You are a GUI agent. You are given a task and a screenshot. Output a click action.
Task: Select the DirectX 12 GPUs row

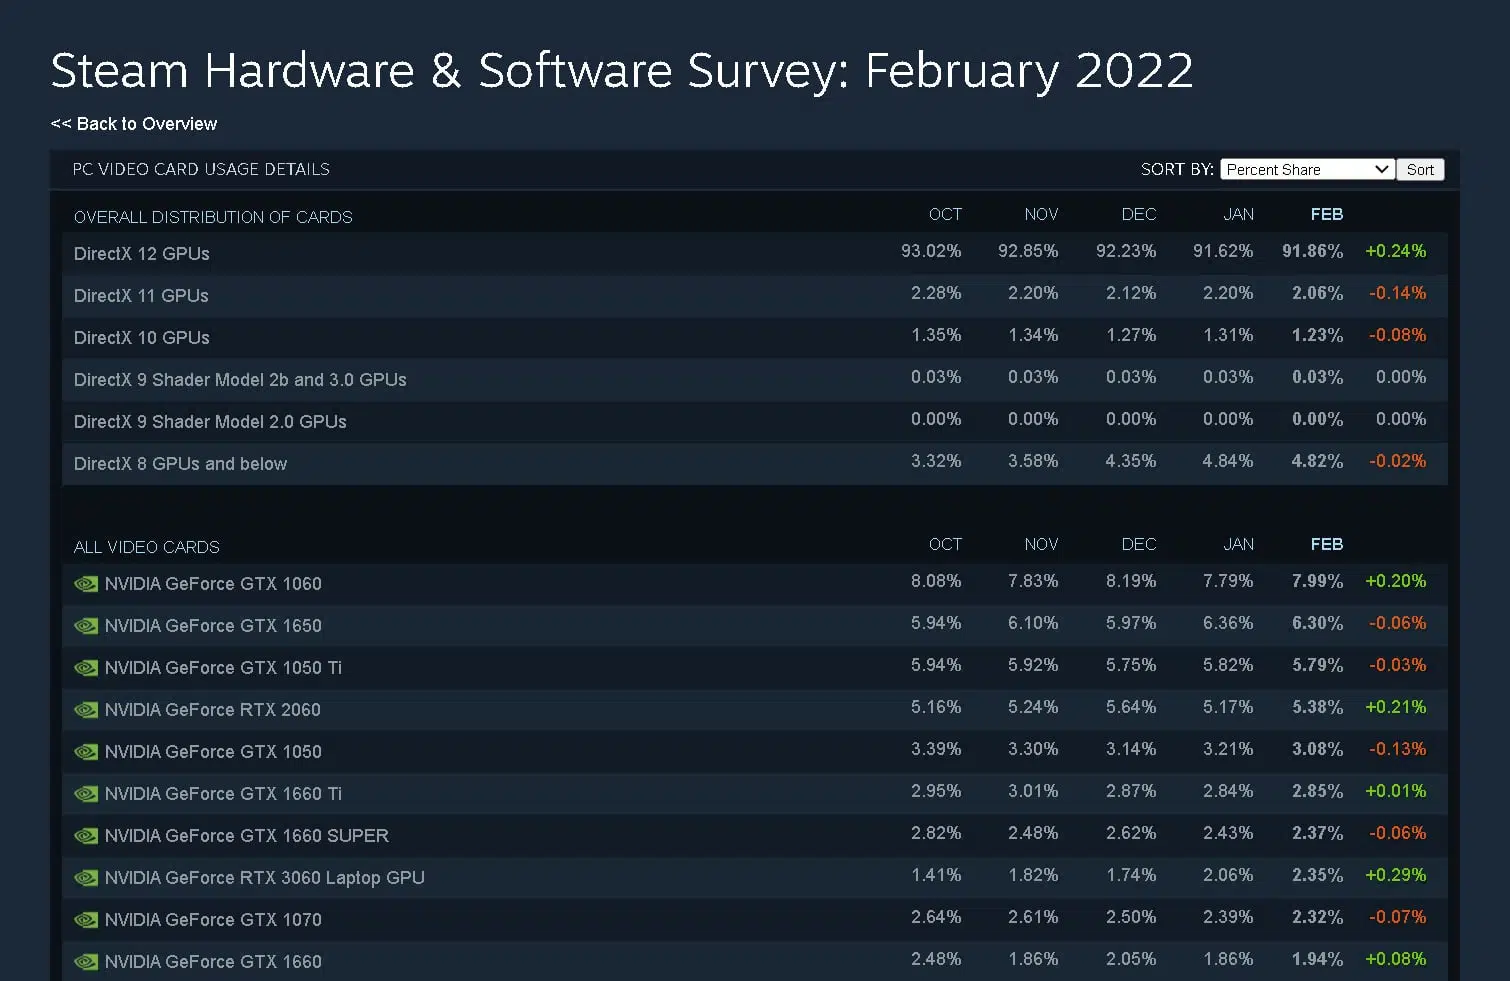coord(141,254)
